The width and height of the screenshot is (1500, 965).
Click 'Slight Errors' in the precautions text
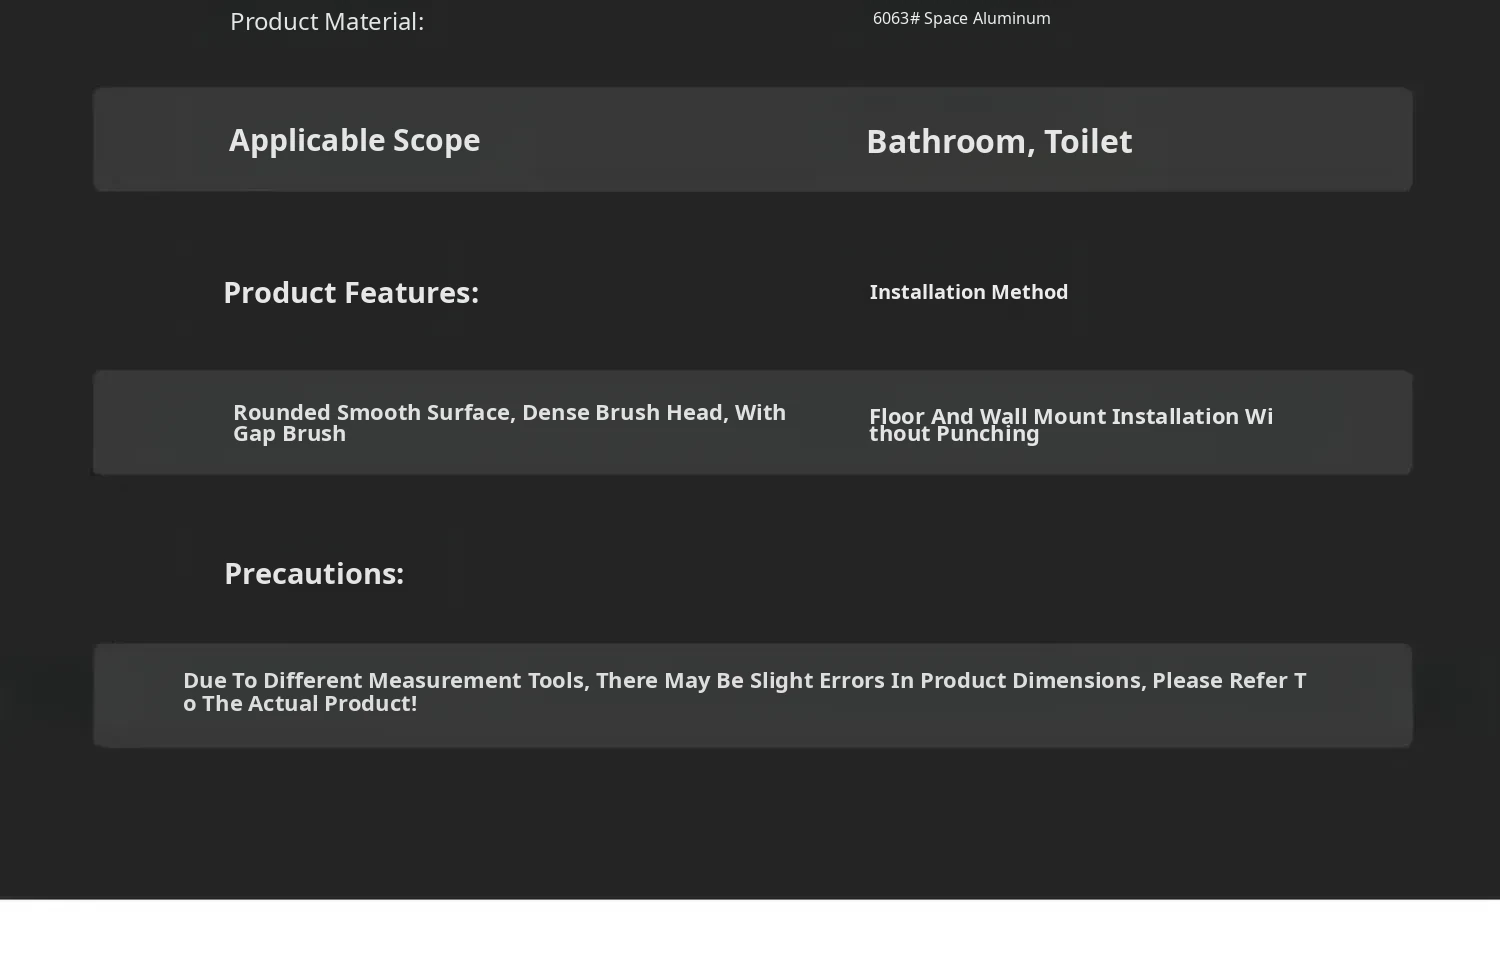tap(817, 680)
